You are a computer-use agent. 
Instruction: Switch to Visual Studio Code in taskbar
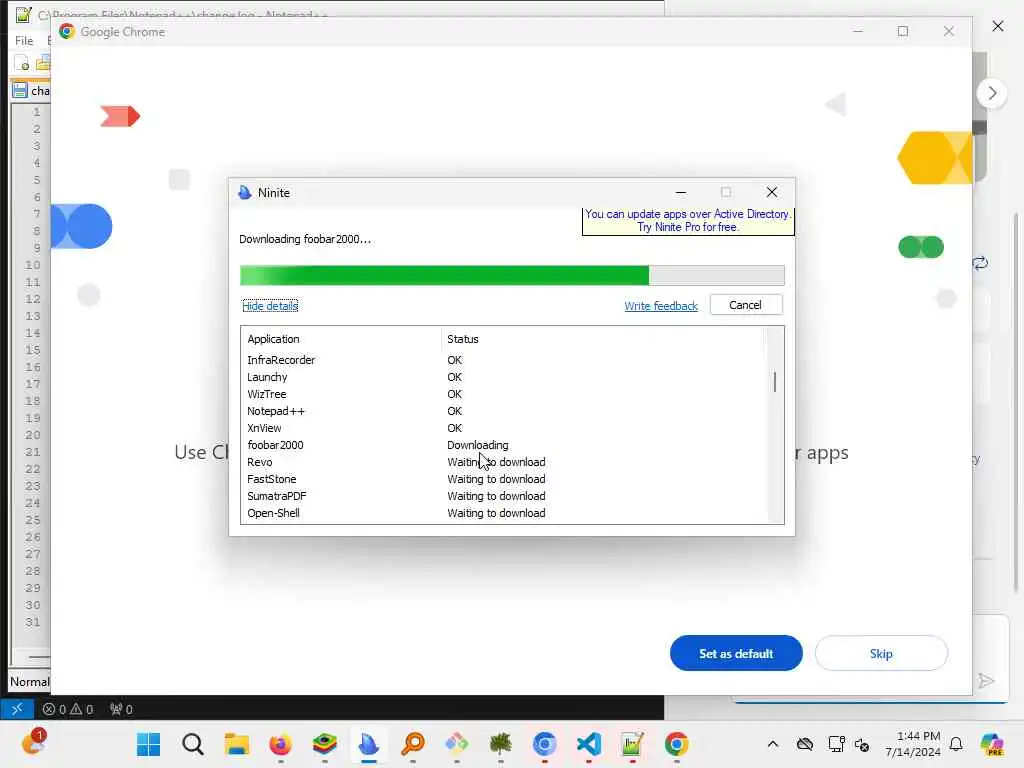tap(588, 744)
